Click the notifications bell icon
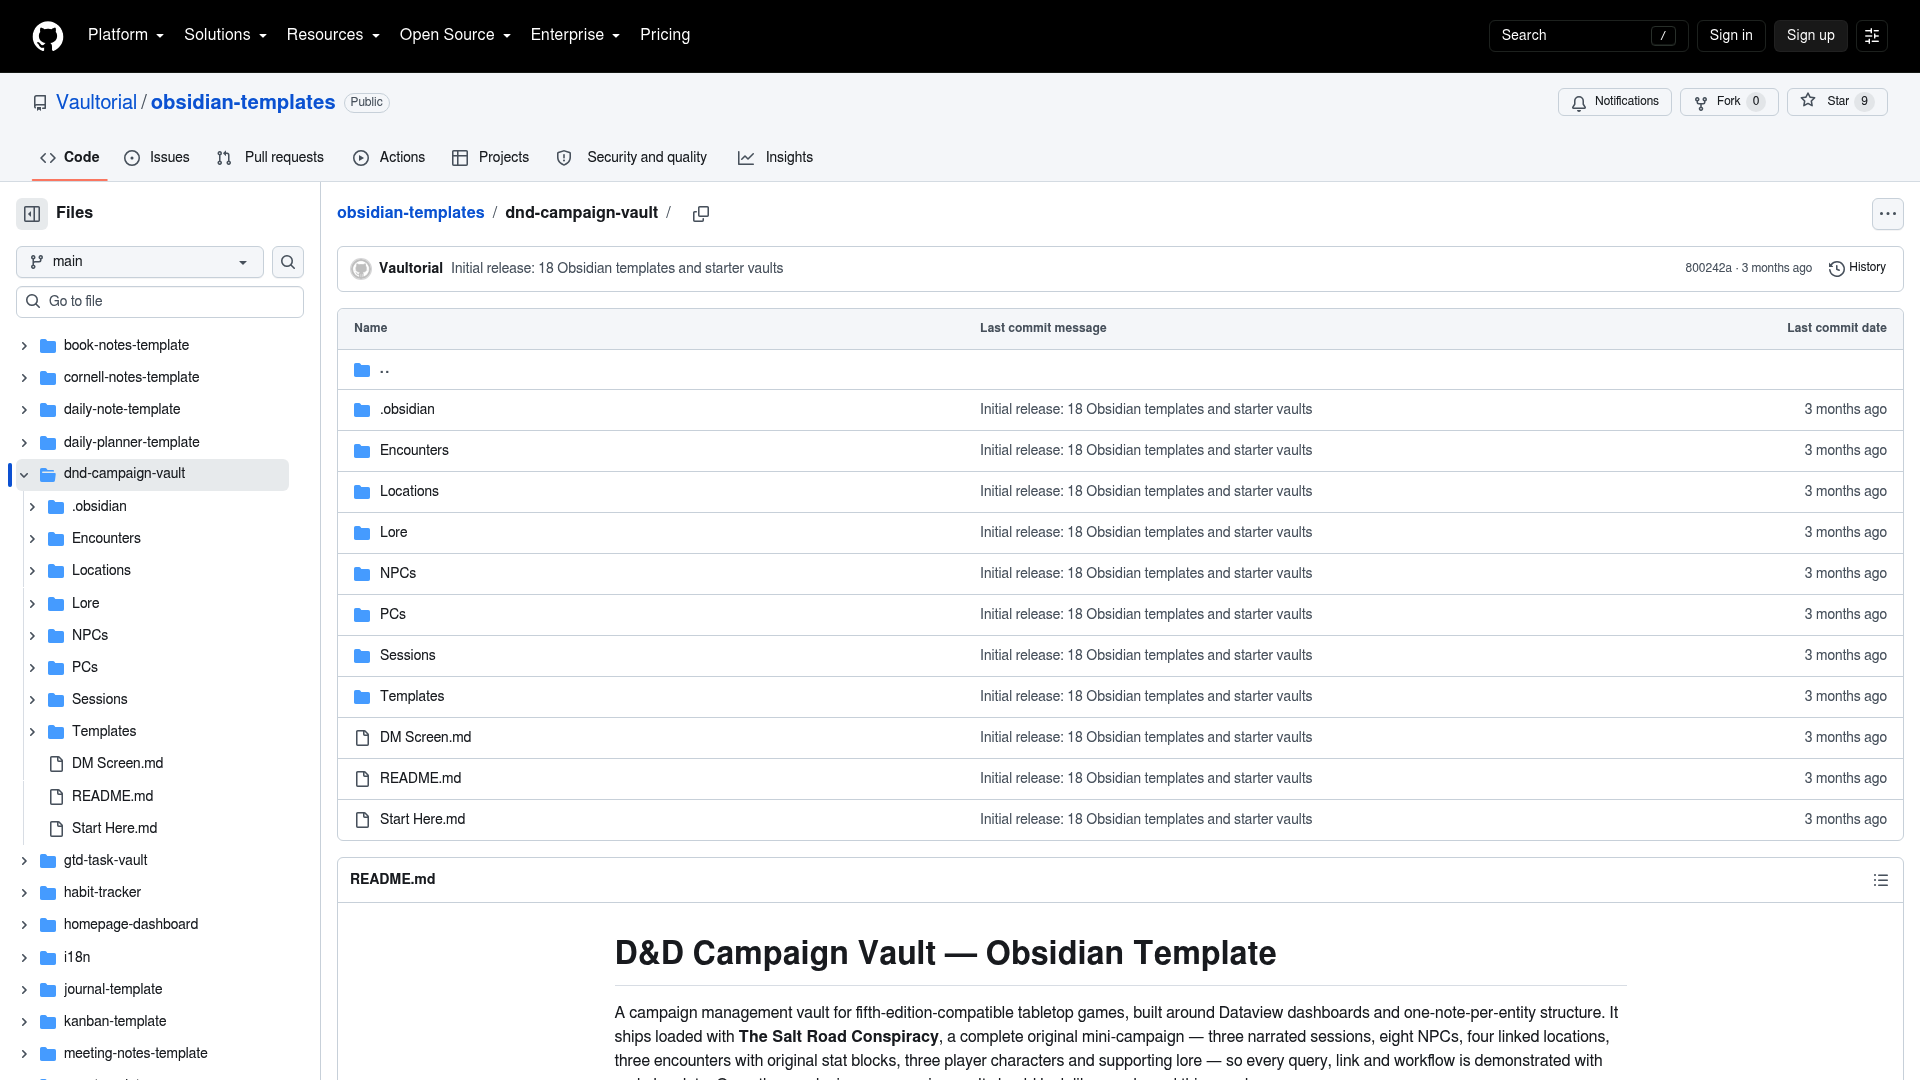This screenshot has height=1080, width=1920. coord(1578,102)
